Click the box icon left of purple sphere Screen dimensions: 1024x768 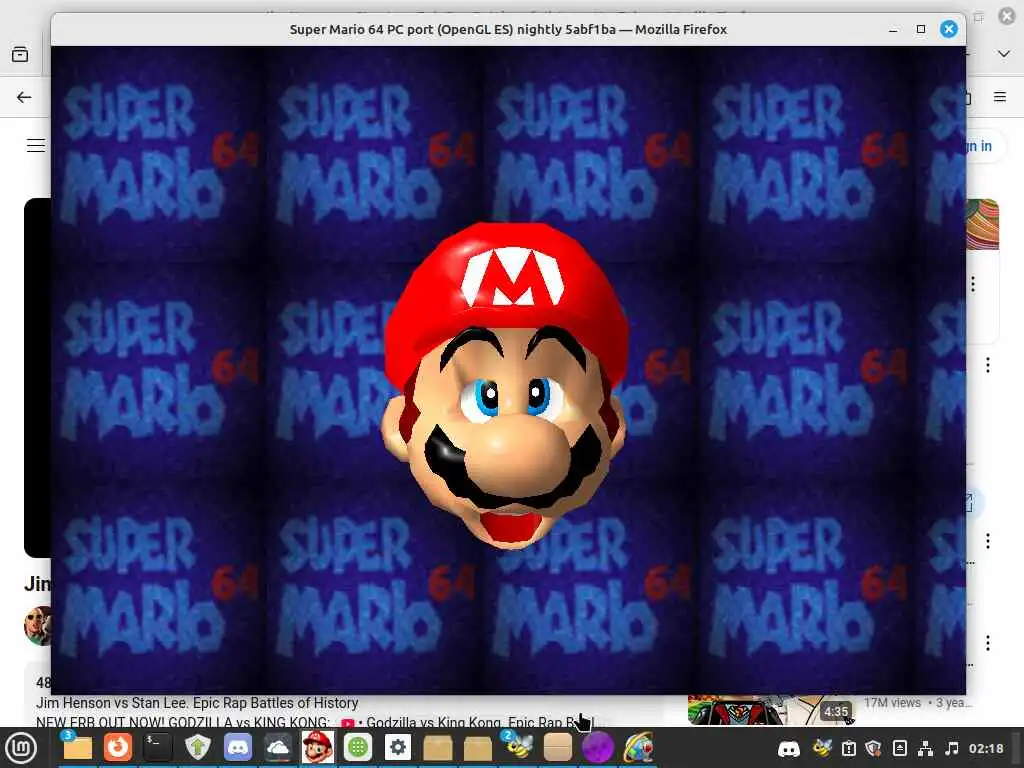558,747
